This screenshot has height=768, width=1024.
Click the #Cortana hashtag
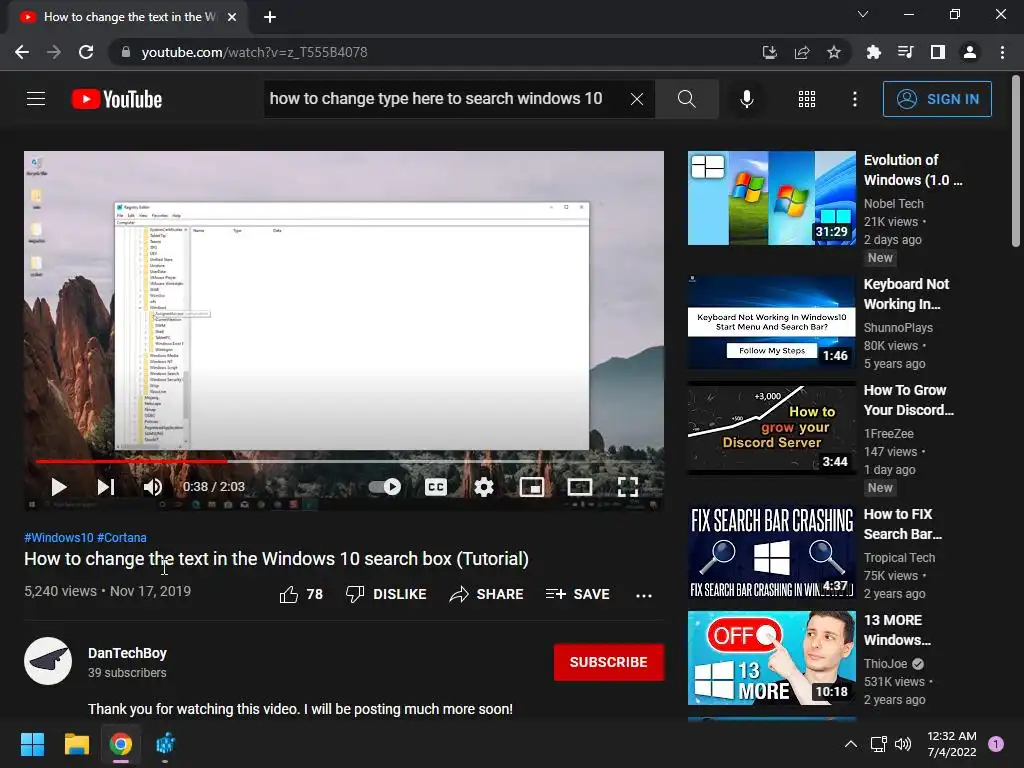pyautogui.click(x=121, y=537)
